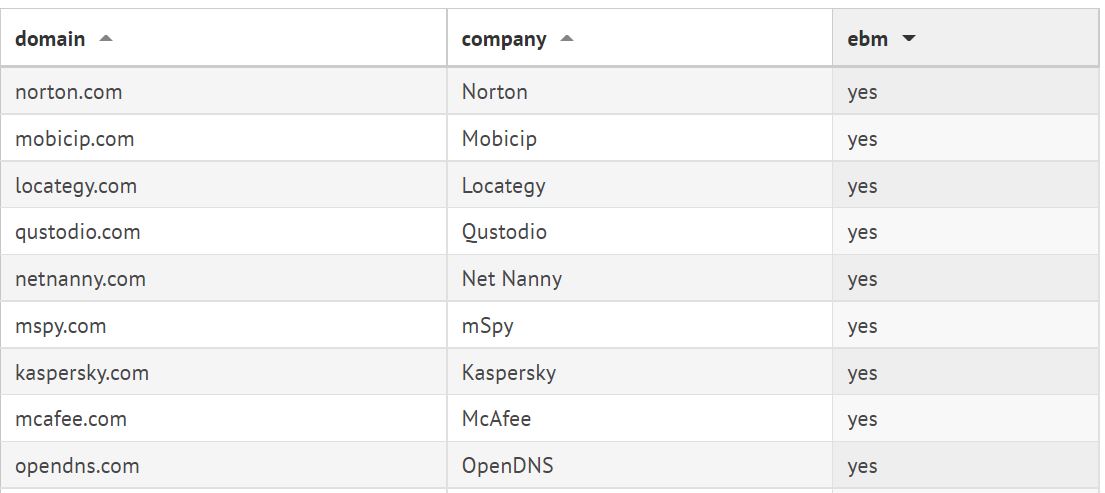Screen dimensions: 1105x493
Task: Select the norton.com domain cell
Action: (x=69, y=92)
